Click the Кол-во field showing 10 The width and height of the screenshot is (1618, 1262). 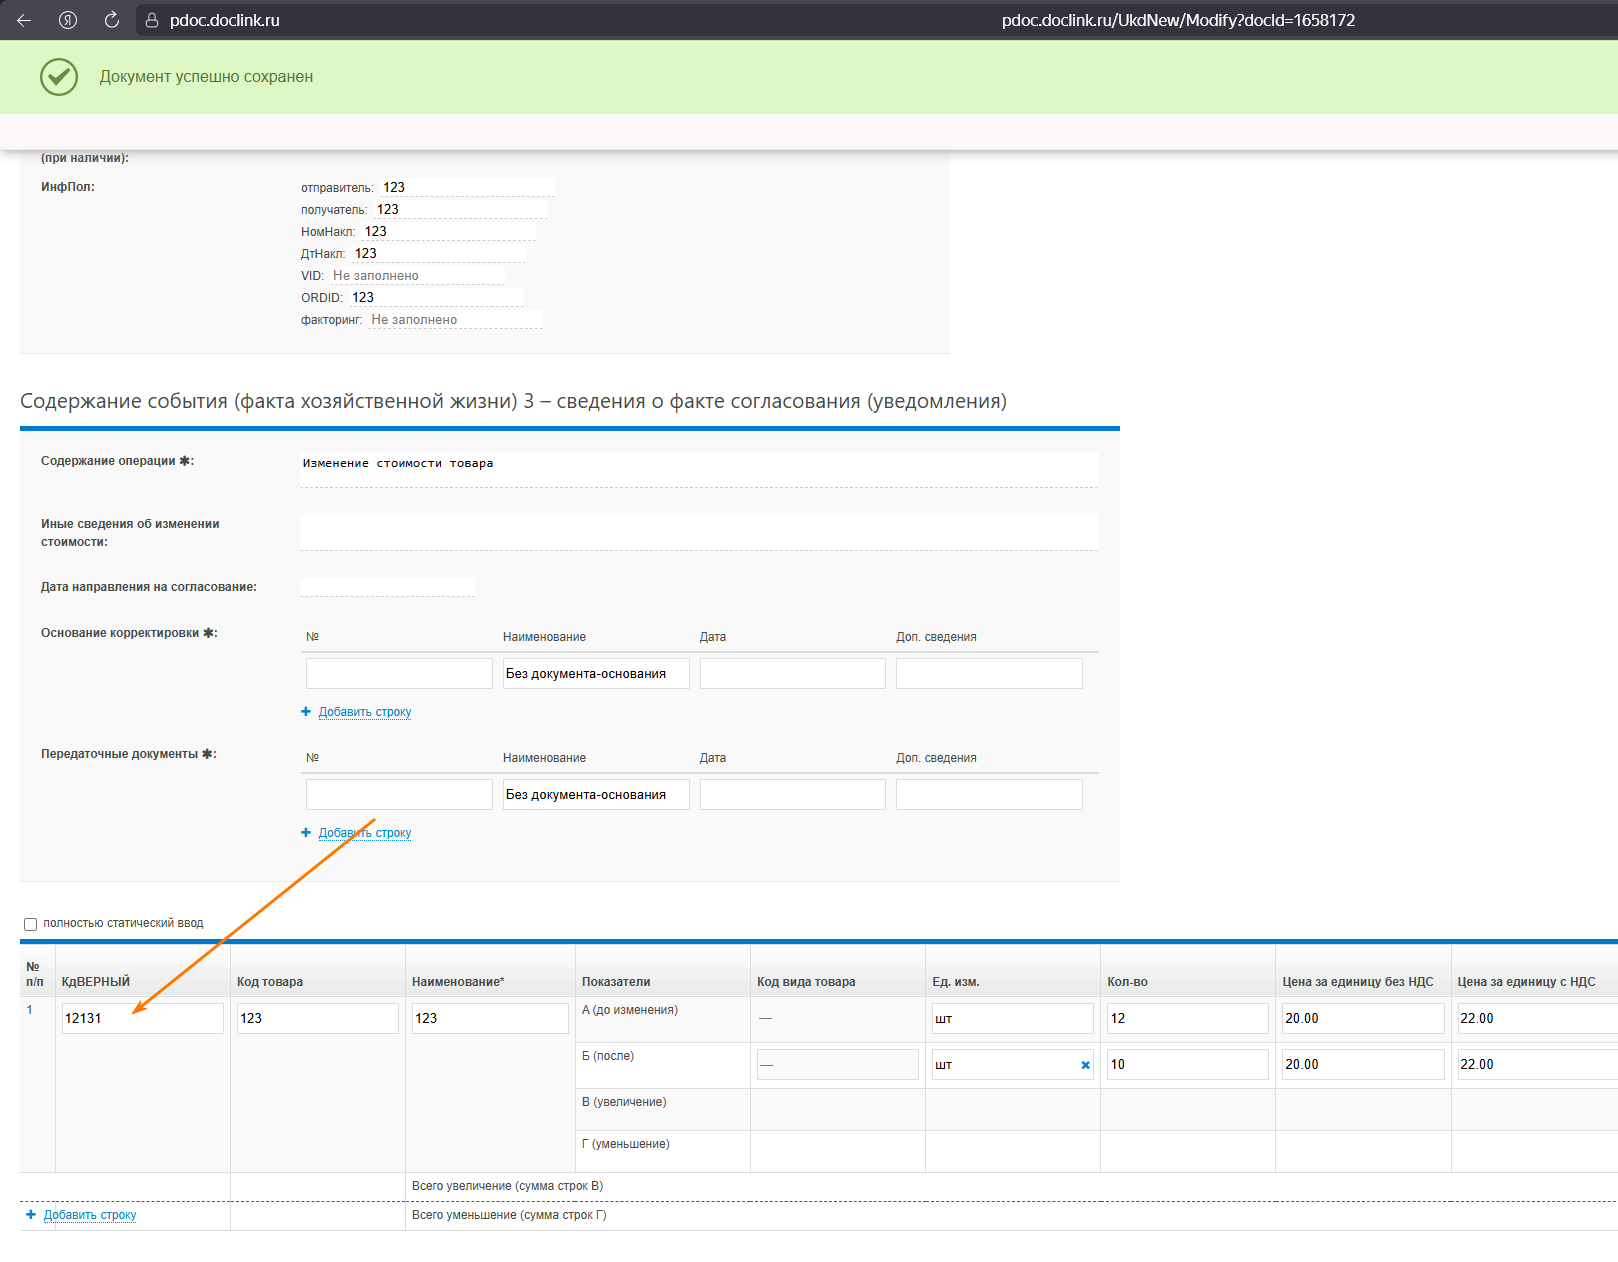pyautogui.click(x=1188, y=1065)
